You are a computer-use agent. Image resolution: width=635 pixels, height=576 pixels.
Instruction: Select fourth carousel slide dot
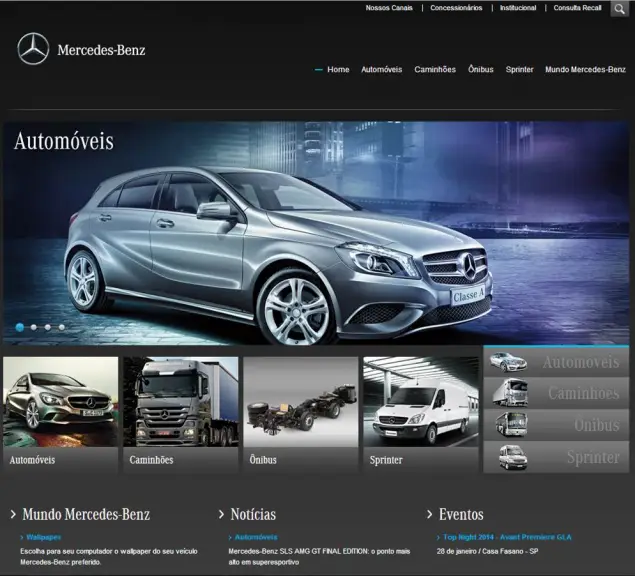(62, 327)
